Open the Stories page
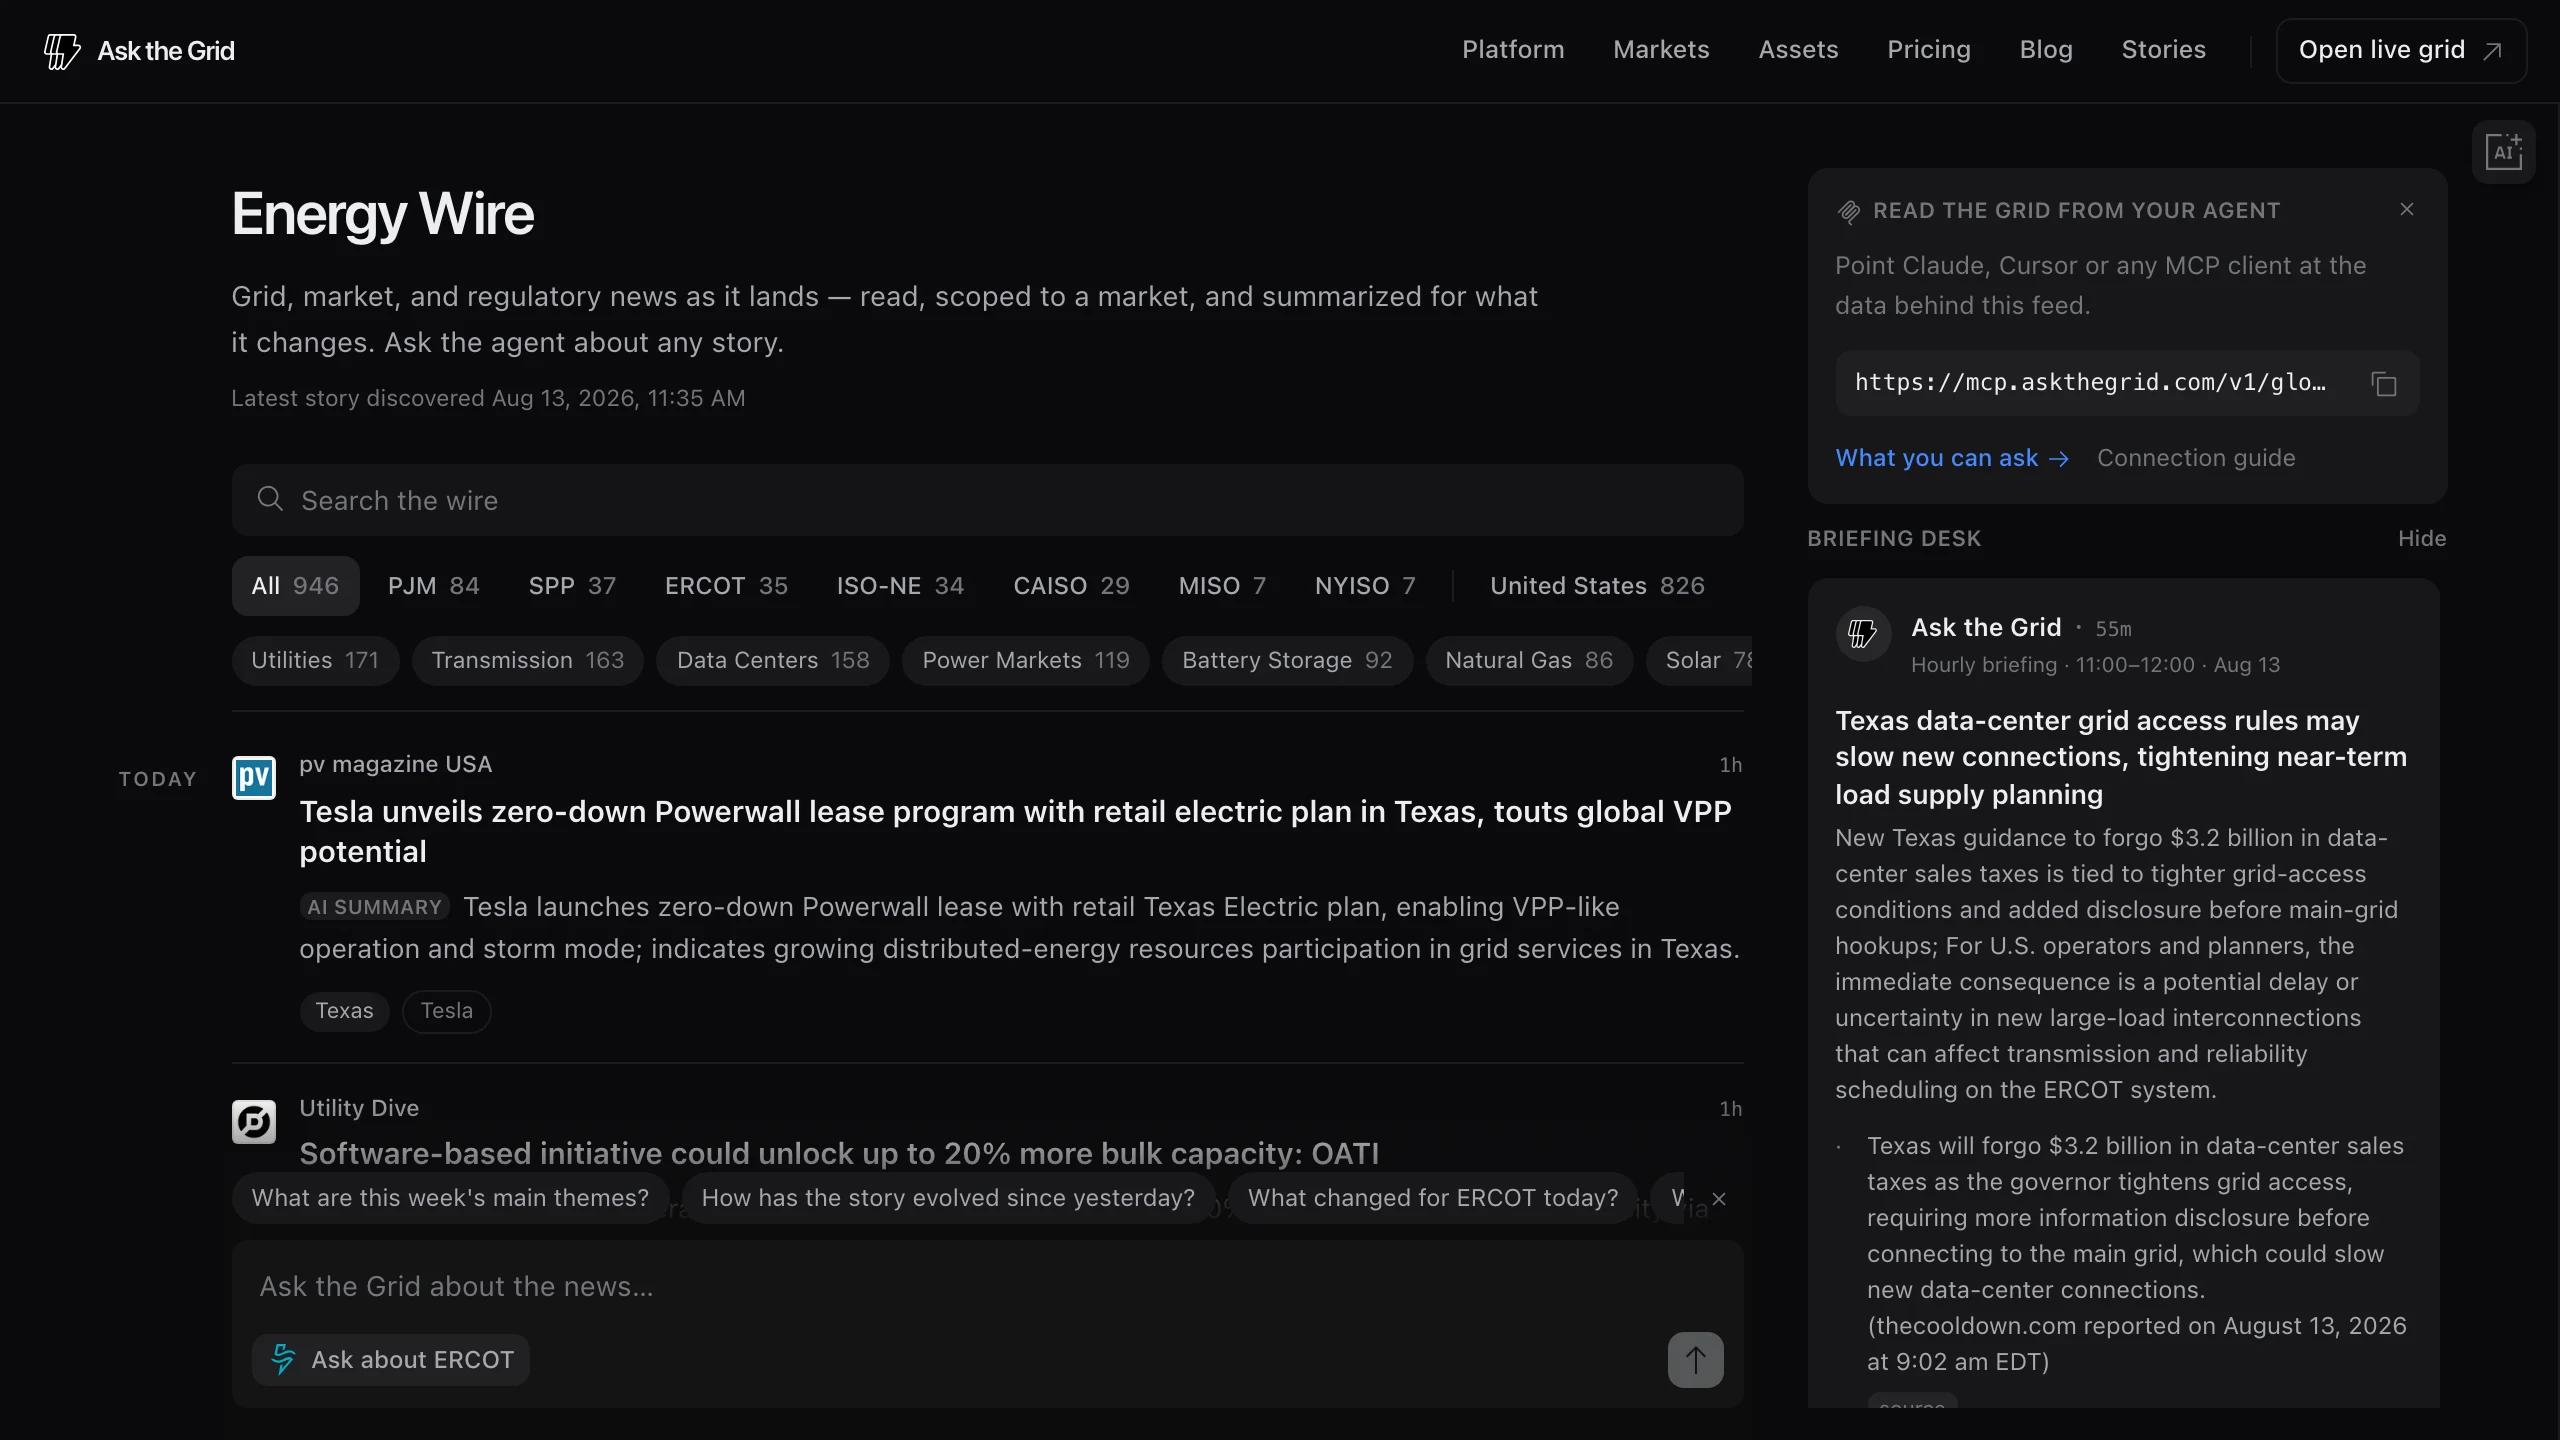 tap(2163, 50)
